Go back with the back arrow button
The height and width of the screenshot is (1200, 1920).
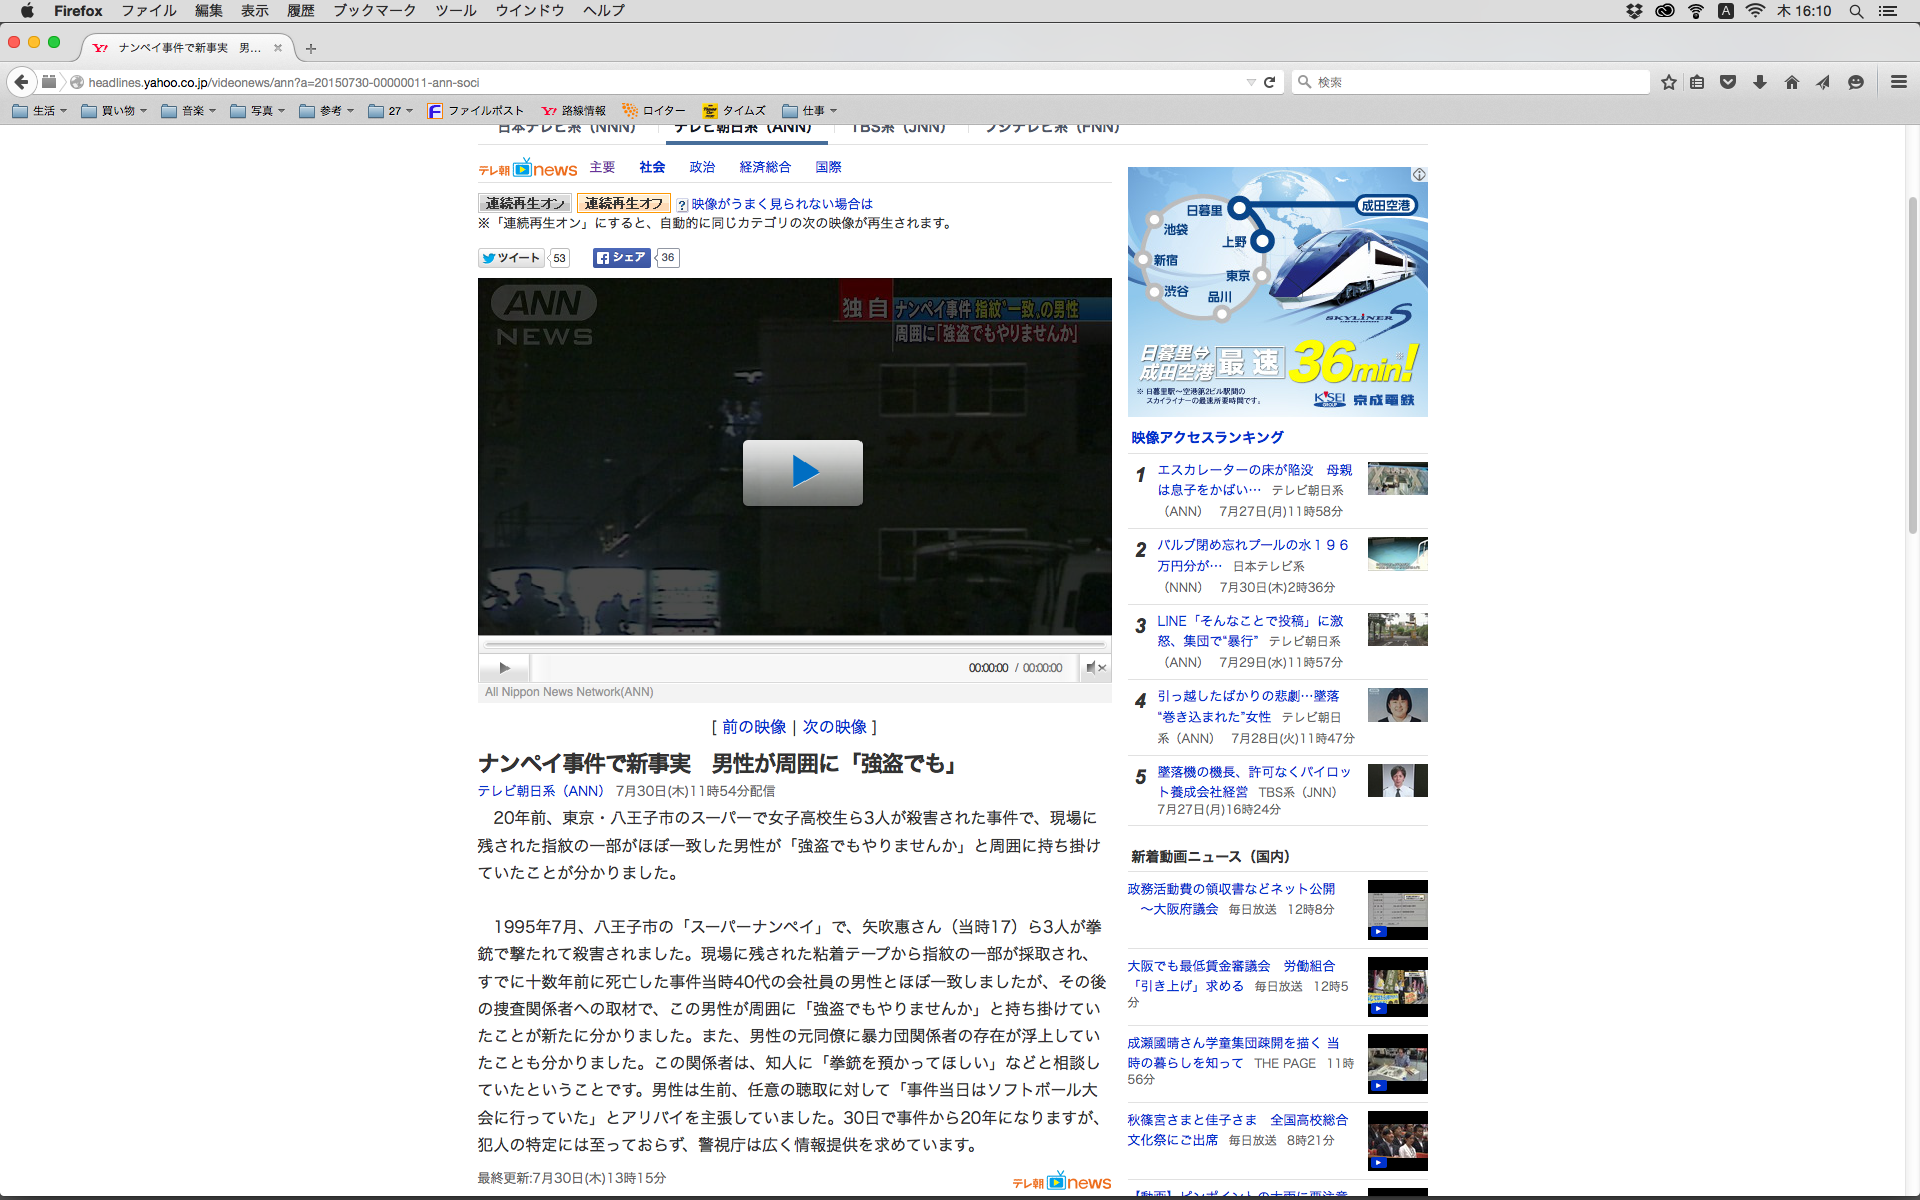(21, 82)
